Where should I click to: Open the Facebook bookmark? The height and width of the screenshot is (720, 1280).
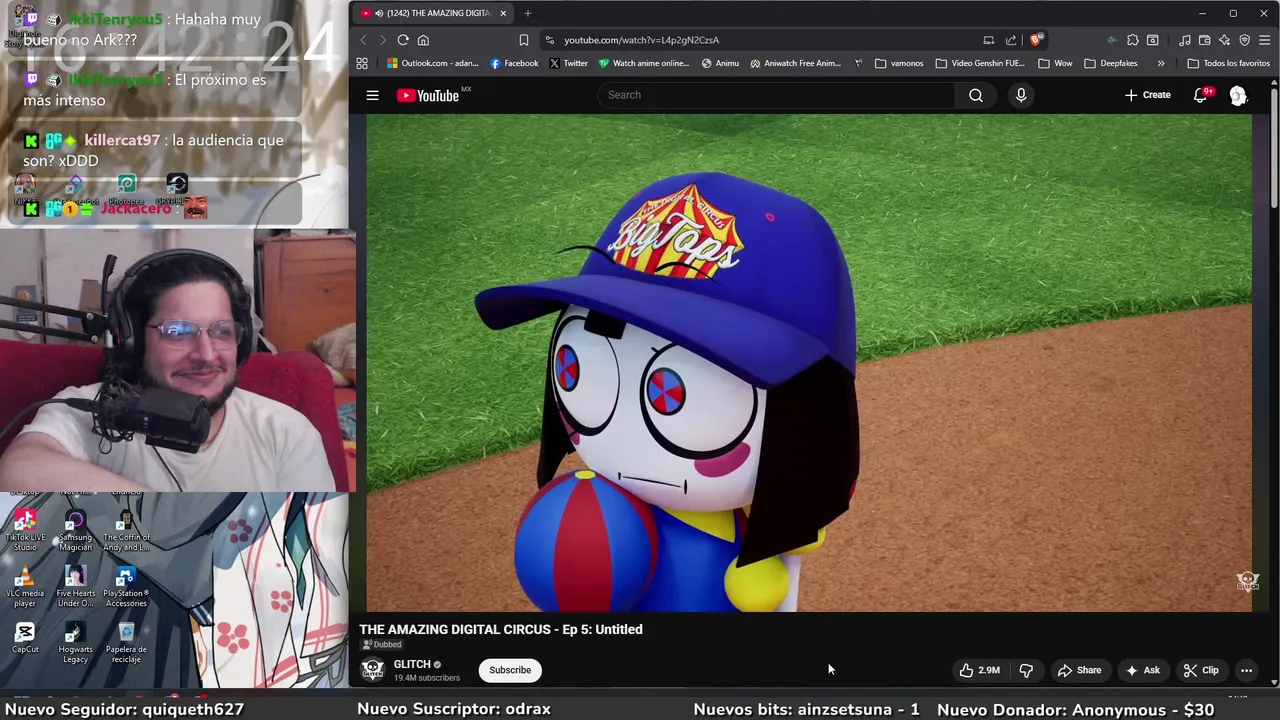pyautogui.click(x=514, y=63)
